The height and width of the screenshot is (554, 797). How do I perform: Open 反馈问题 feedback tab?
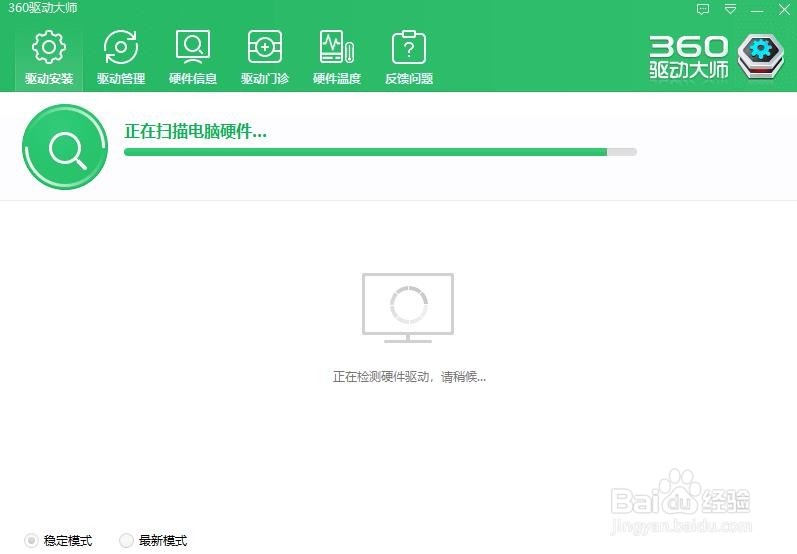[x=409, y=57]
